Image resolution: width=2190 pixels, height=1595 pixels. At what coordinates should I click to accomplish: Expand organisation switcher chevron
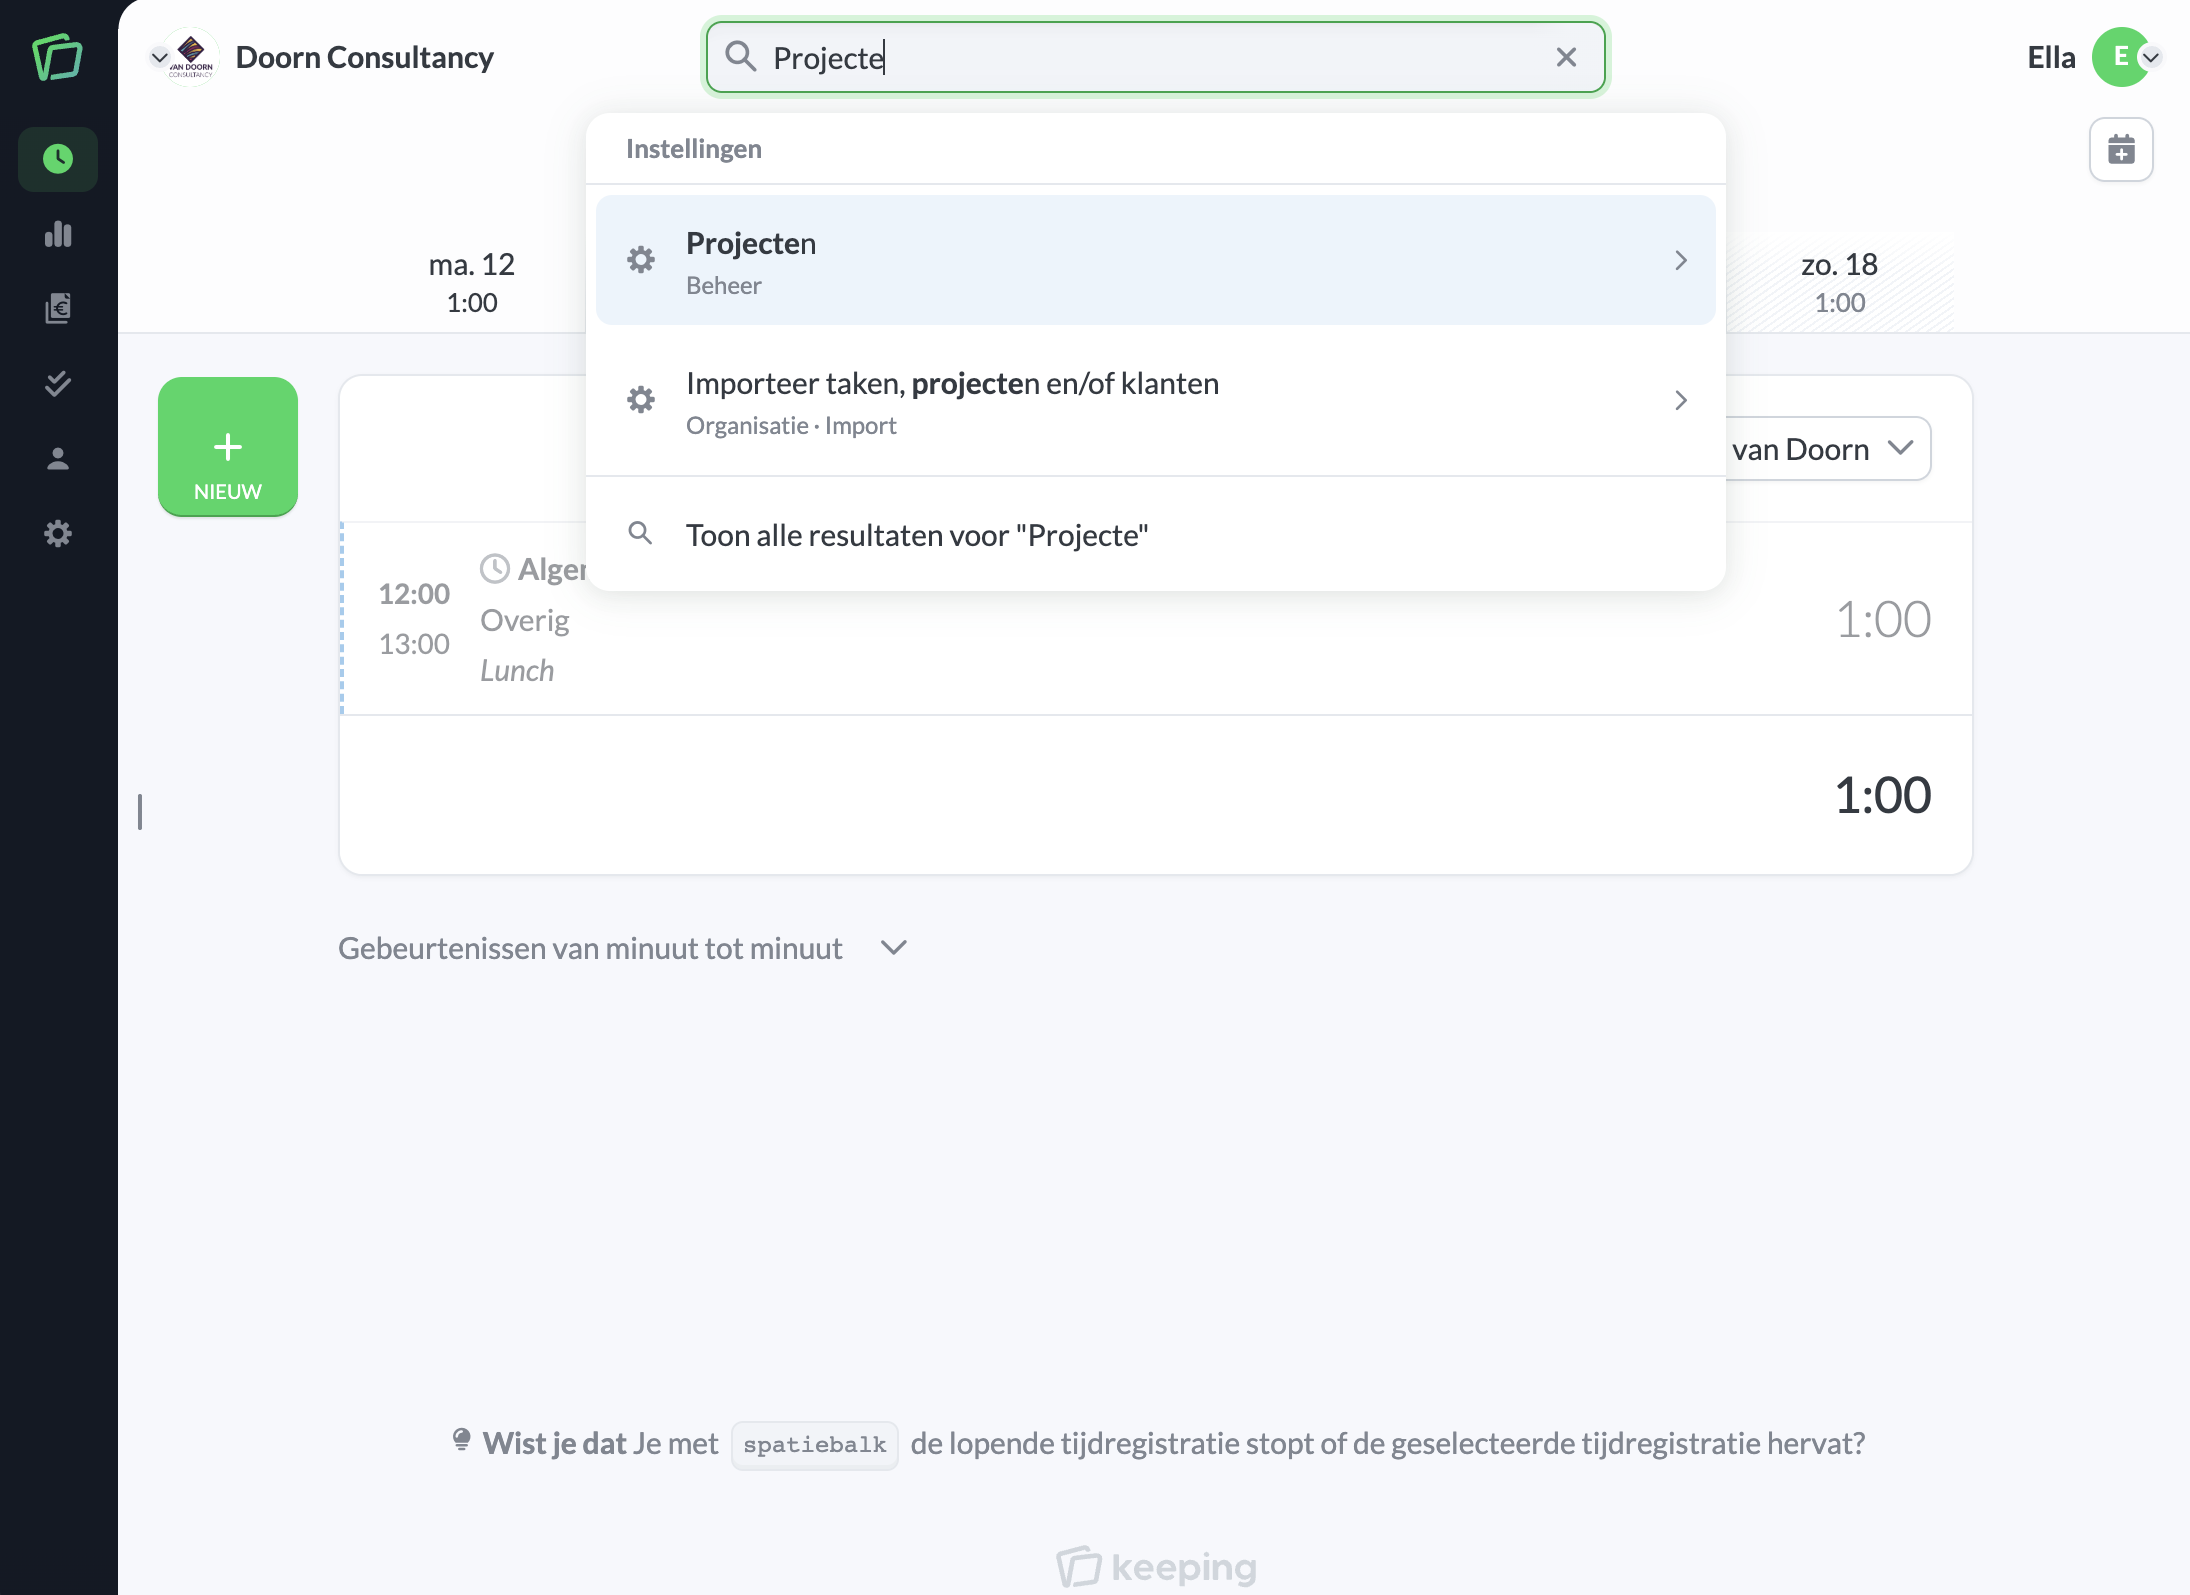158,58
